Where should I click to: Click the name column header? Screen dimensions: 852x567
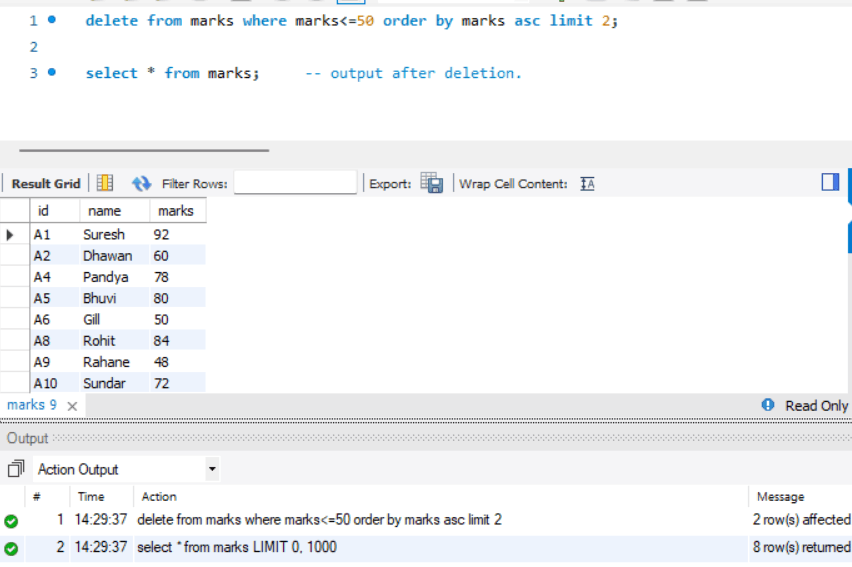[x=115, y=211]
